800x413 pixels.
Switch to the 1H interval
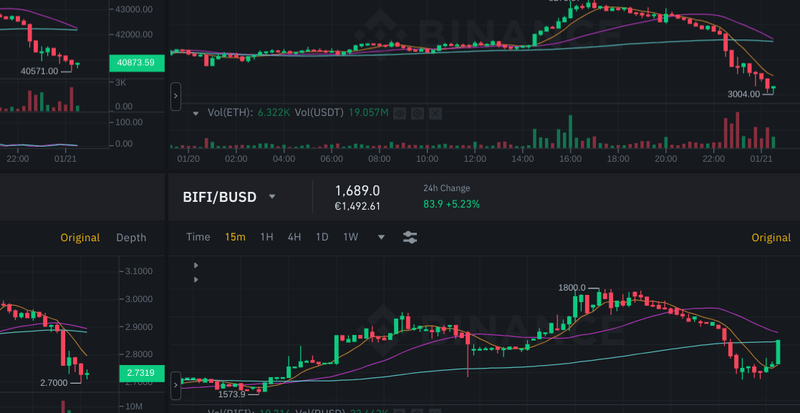click(x=267, y=237)
